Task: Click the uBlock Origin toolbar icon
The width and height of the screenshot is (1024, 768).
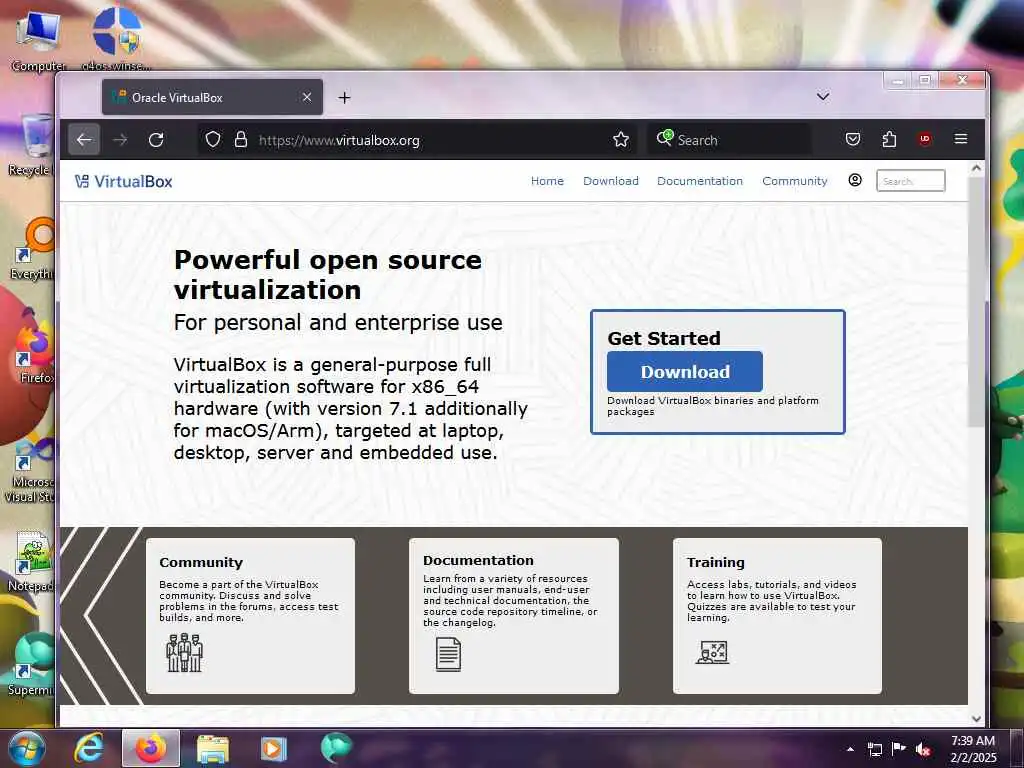Action: pos(925,139)
